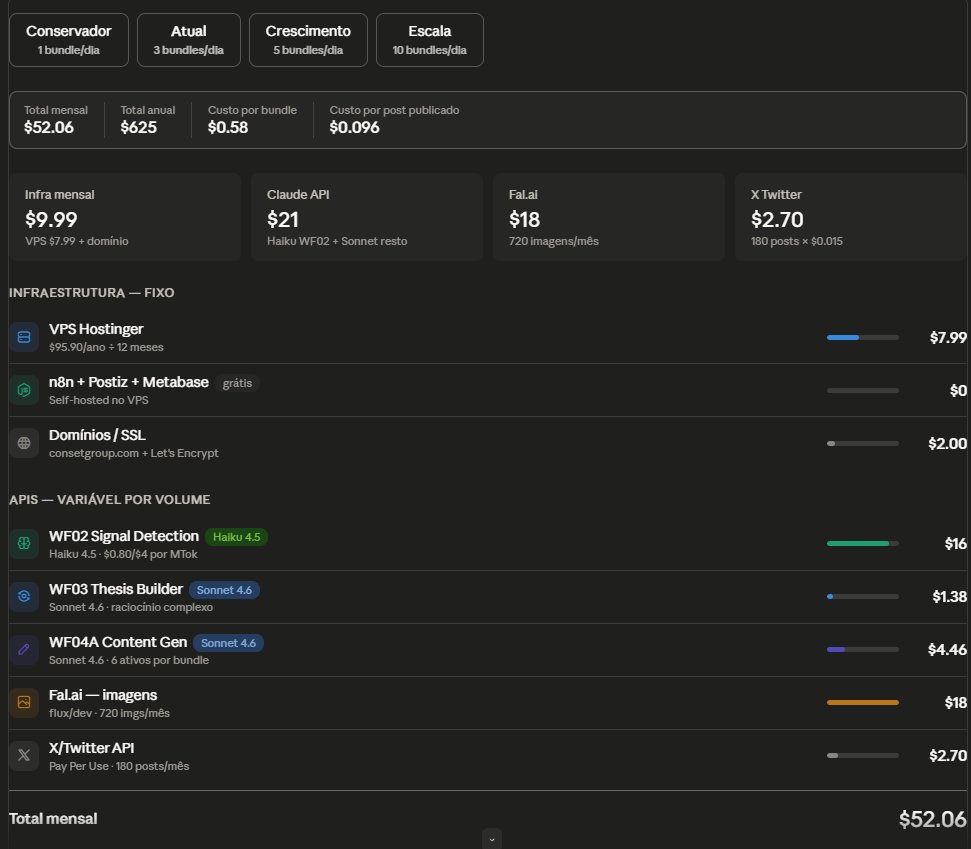Click the WF02 Signal Detection title
Viewport: 971px width, 849px height.
(124, 536)
